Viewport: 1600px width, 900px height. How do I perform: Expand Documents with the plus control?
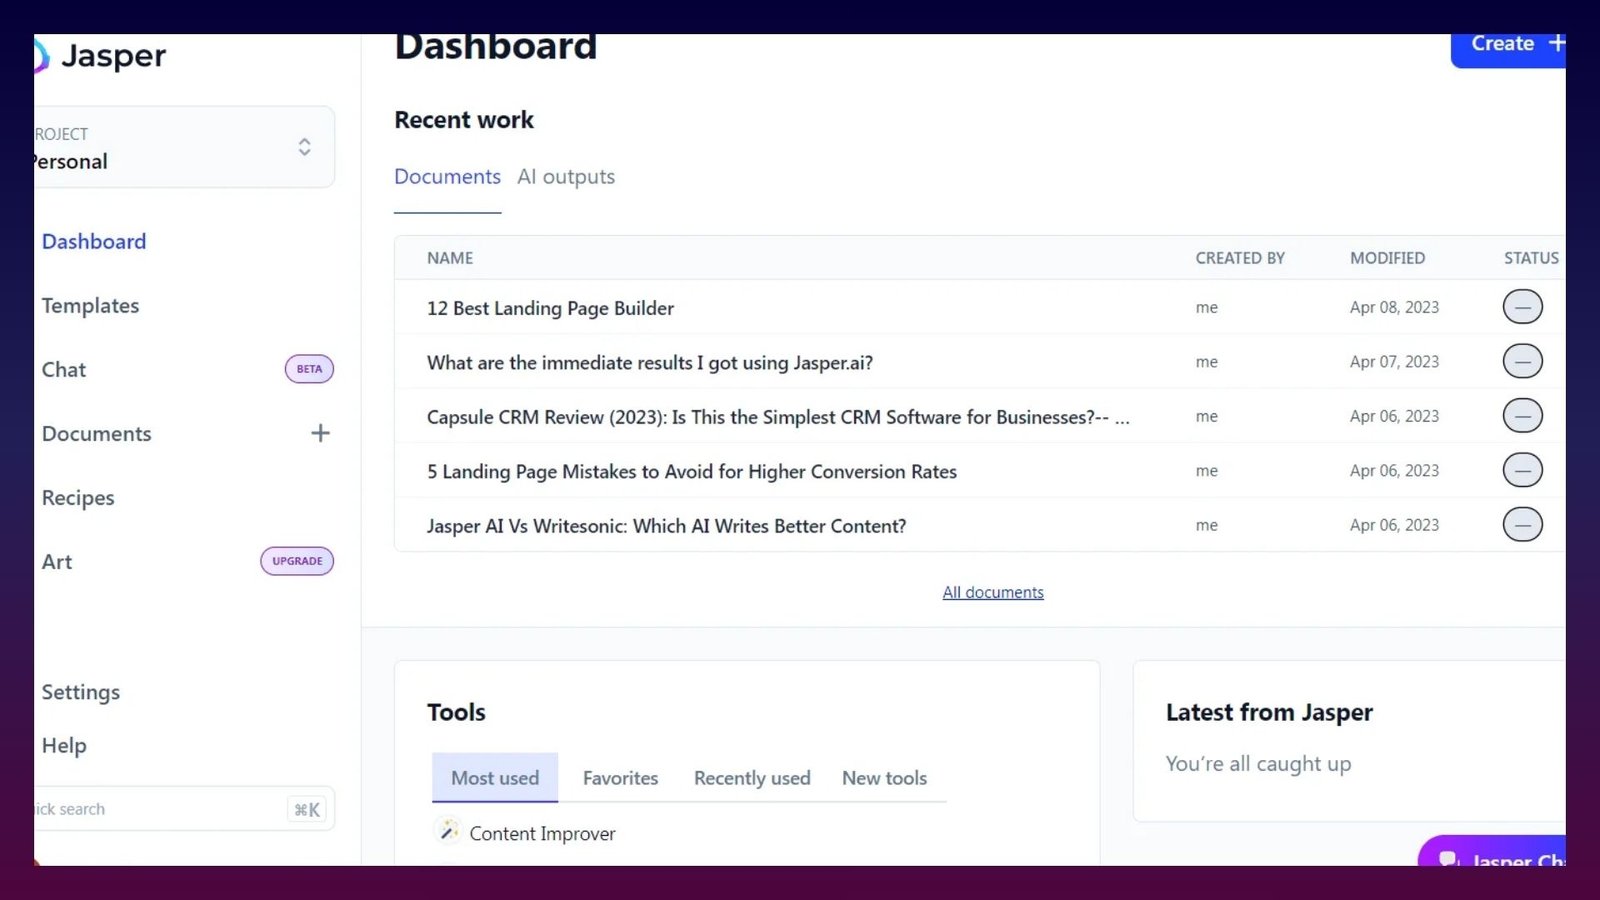(319, 433)
